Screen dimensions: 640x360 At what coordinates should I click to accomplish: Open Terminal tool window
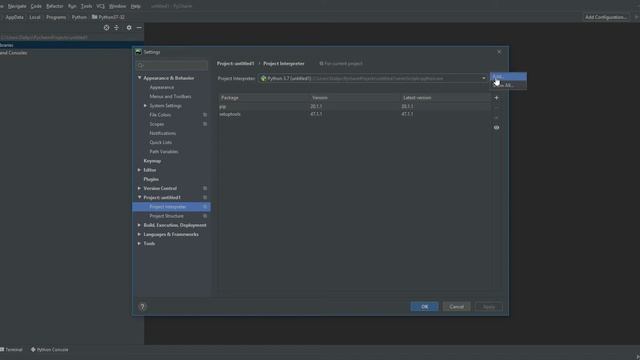(11, 350)
